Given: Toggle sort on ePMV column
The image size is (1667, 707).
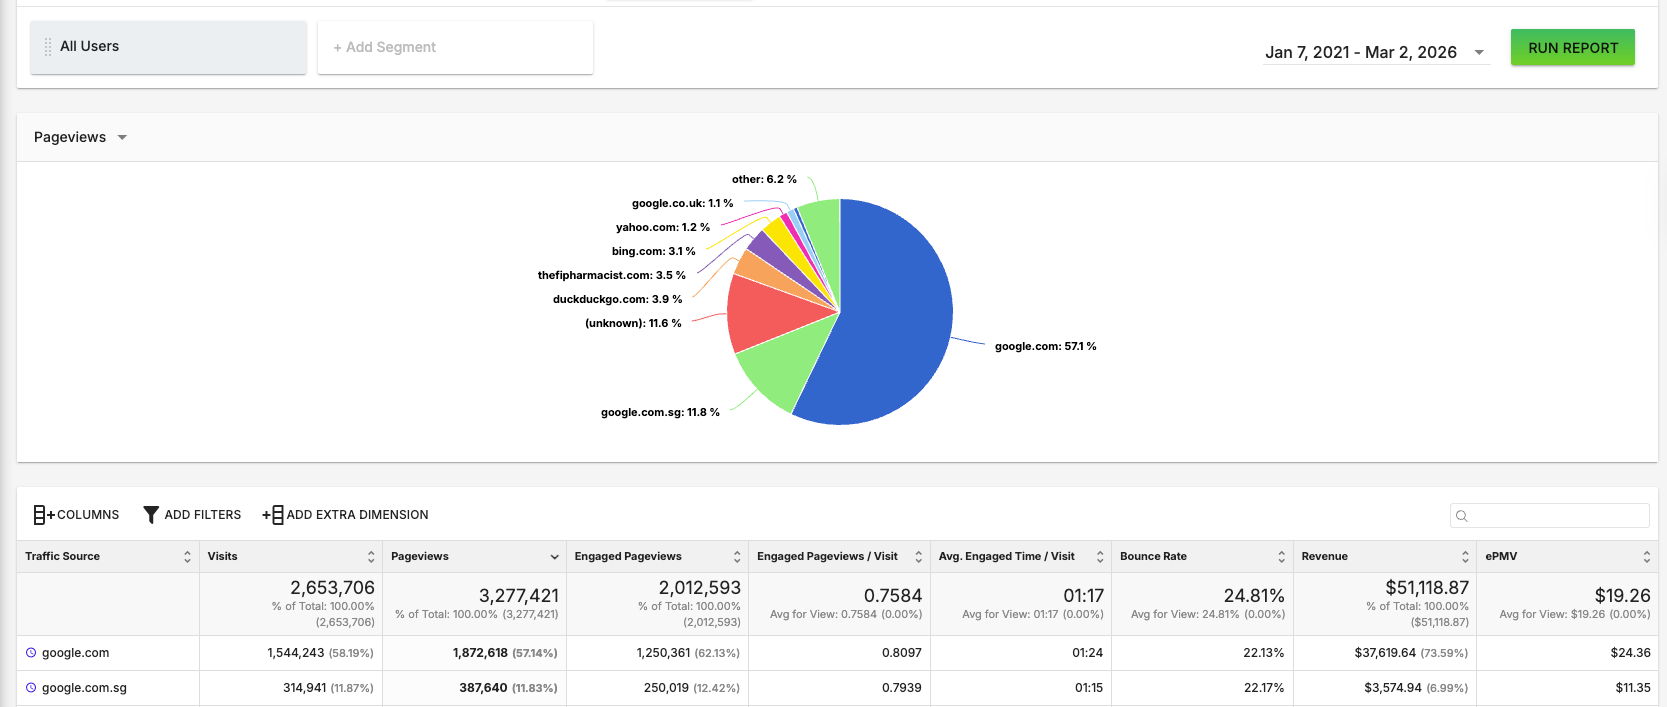Looking at the screenshot, I should coord(1647,557).
